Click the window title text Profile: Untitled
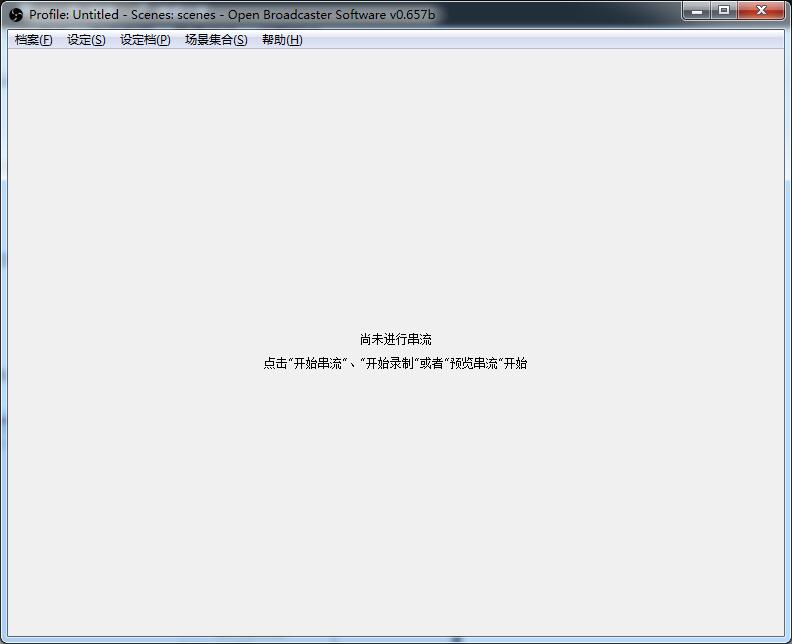This screenshot has width=792, height=644. (74, 15)
